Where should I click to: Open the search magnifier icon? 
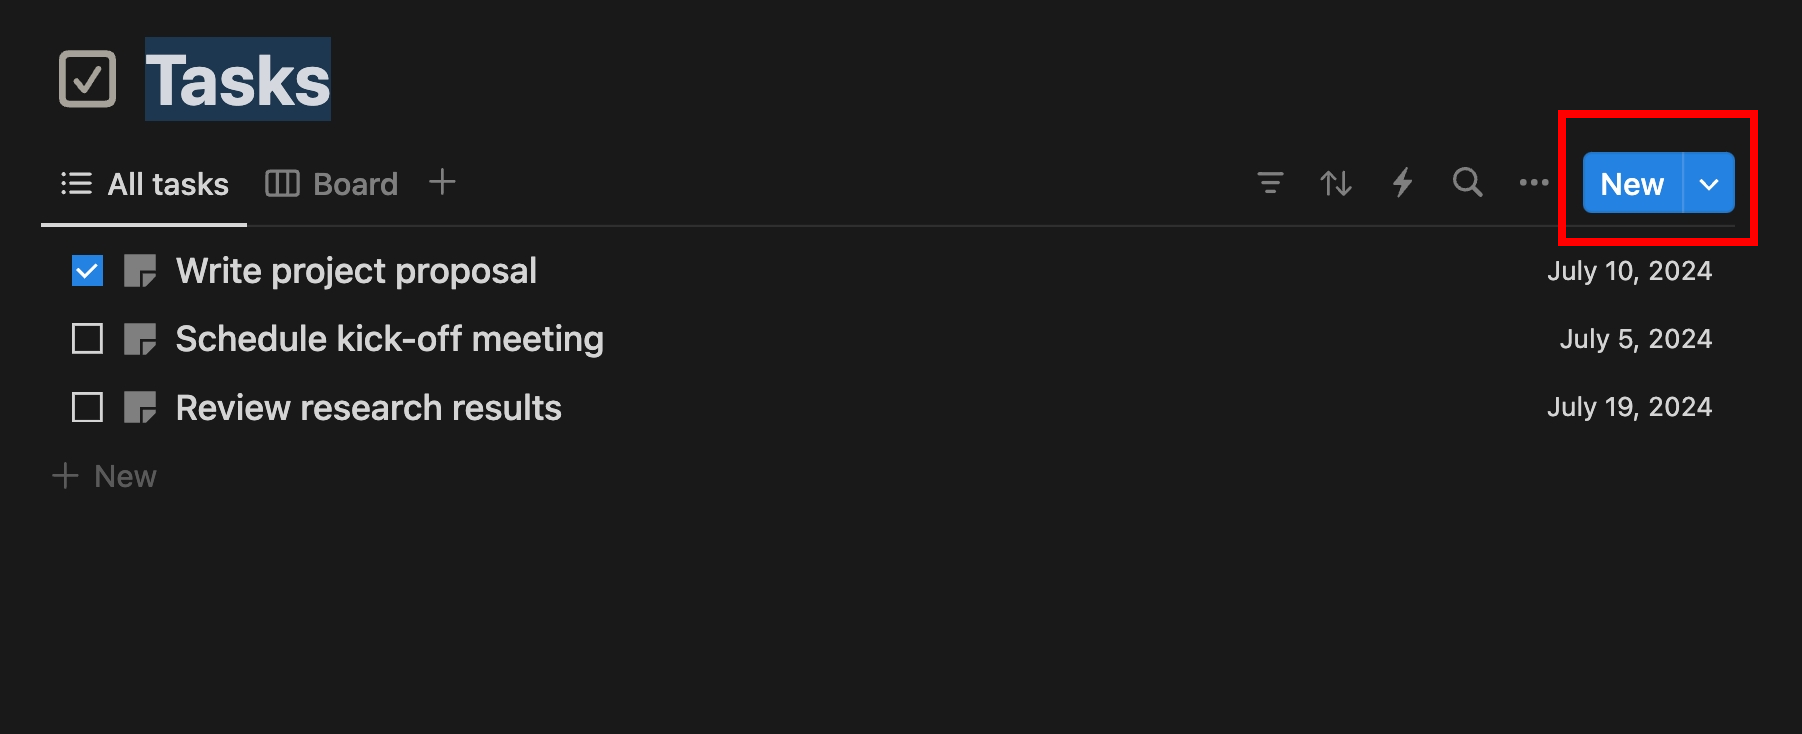1467,182
